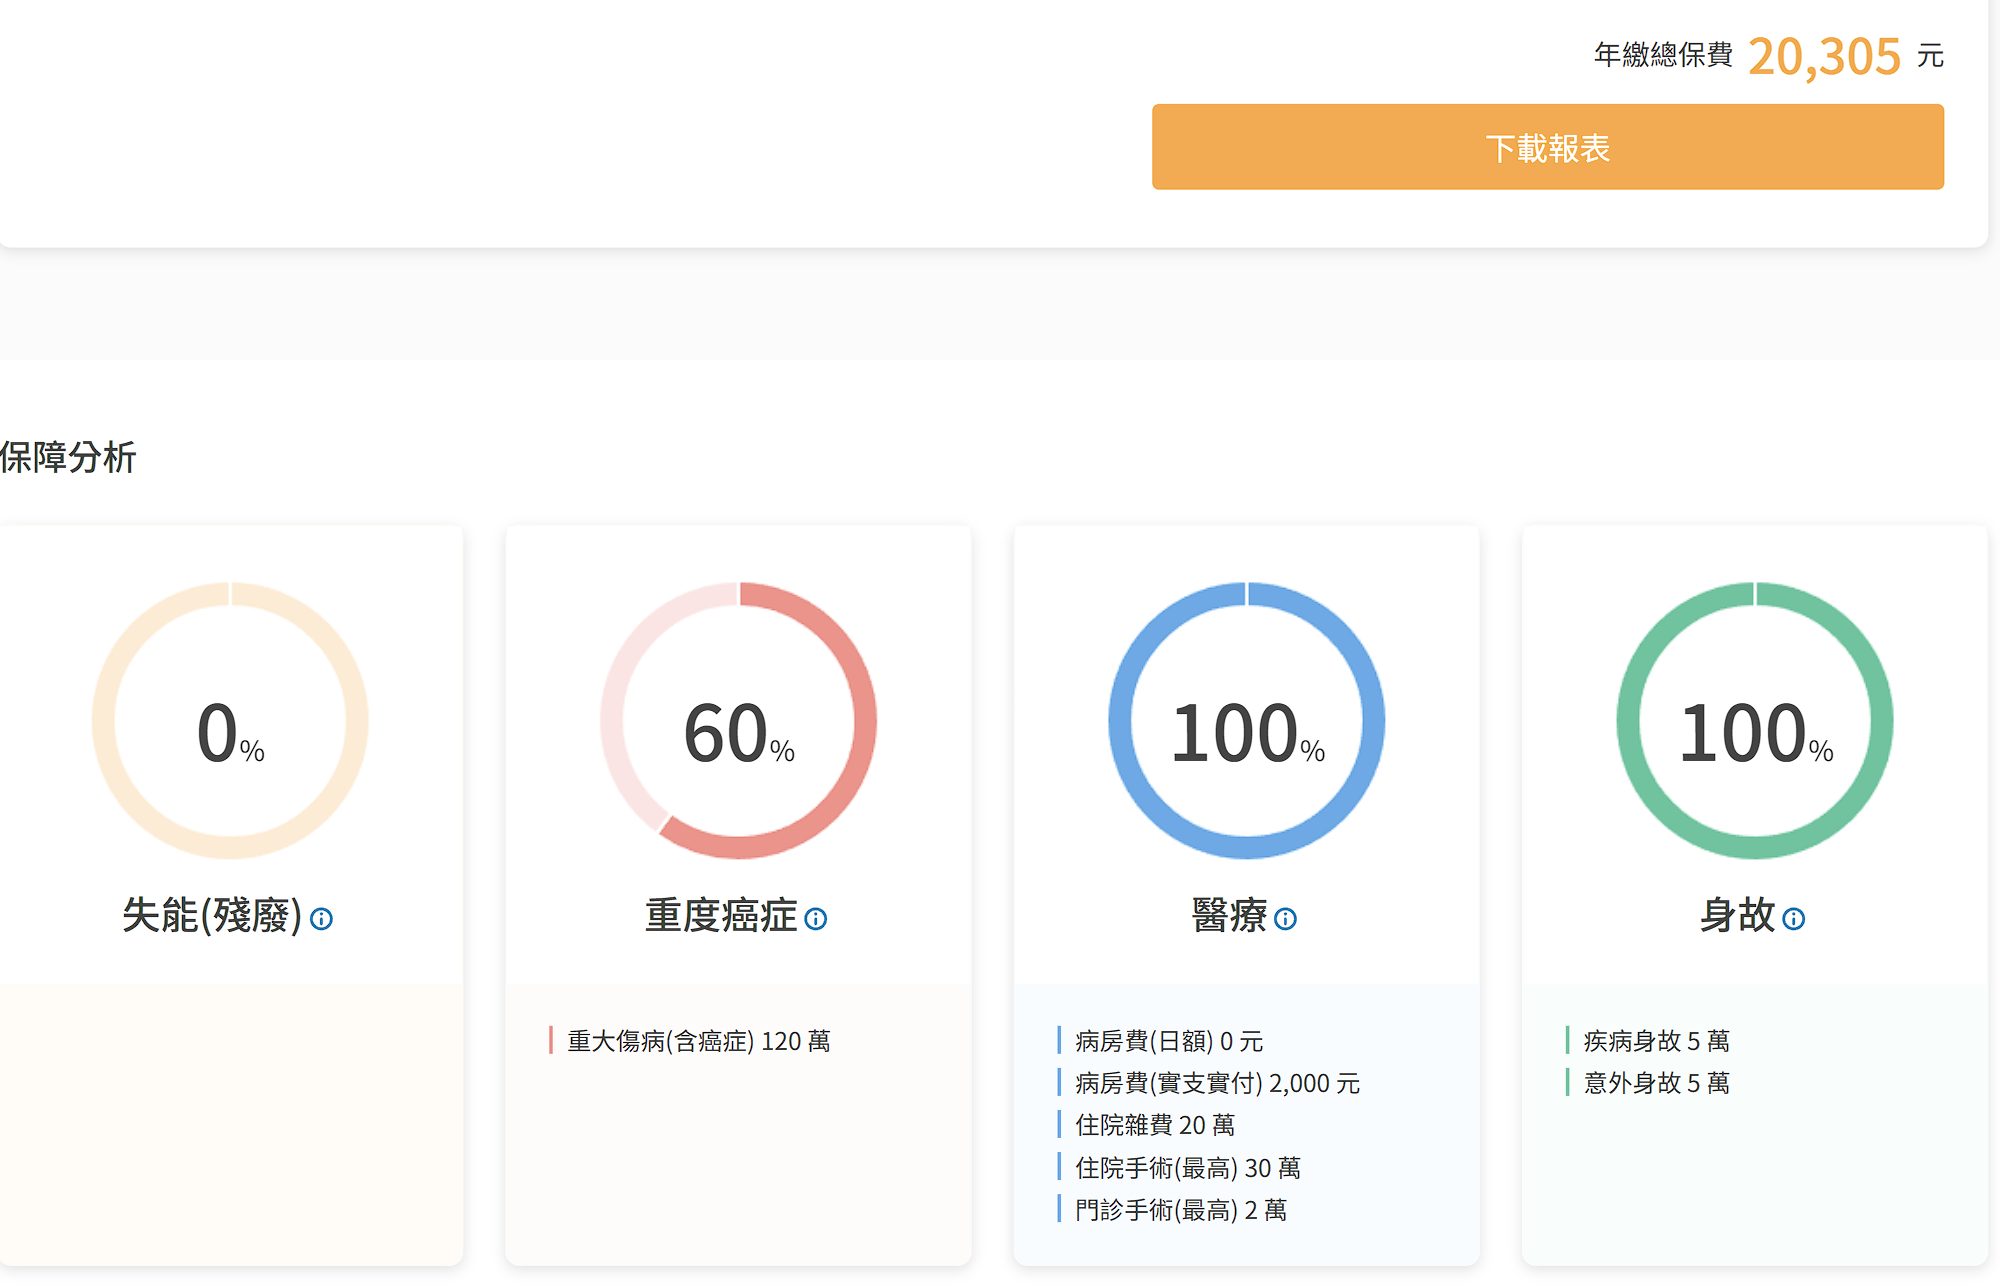
Task: Open info icon next to 失能(殘廢)
Action: 321,918
